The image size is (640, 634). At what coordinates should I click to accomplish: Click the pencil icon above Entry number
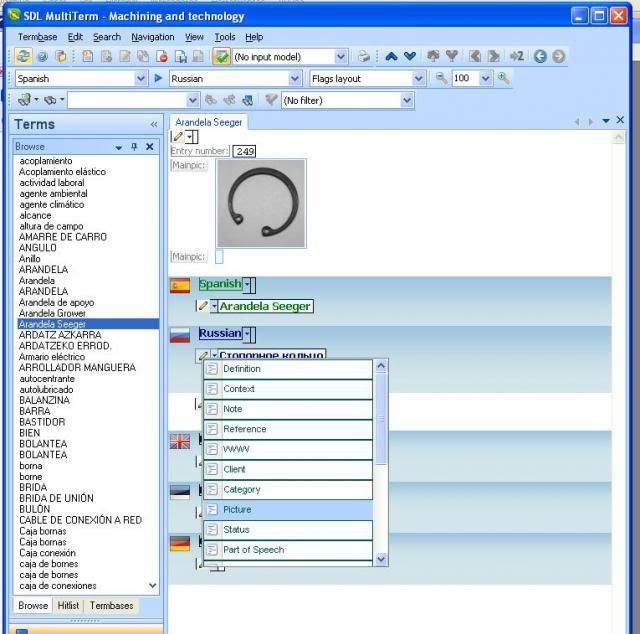[178, 137]
